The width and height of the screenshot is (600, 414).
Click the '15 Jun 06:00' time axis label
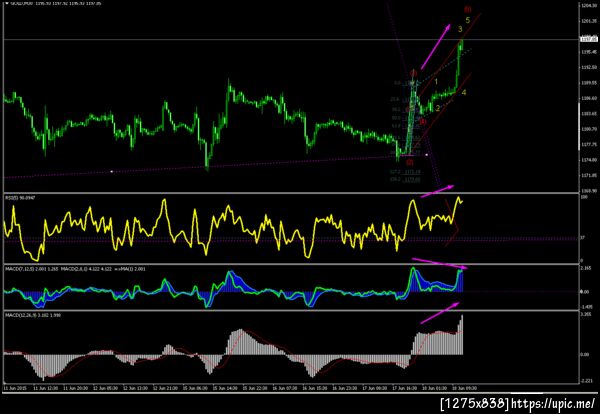point(195,388)
